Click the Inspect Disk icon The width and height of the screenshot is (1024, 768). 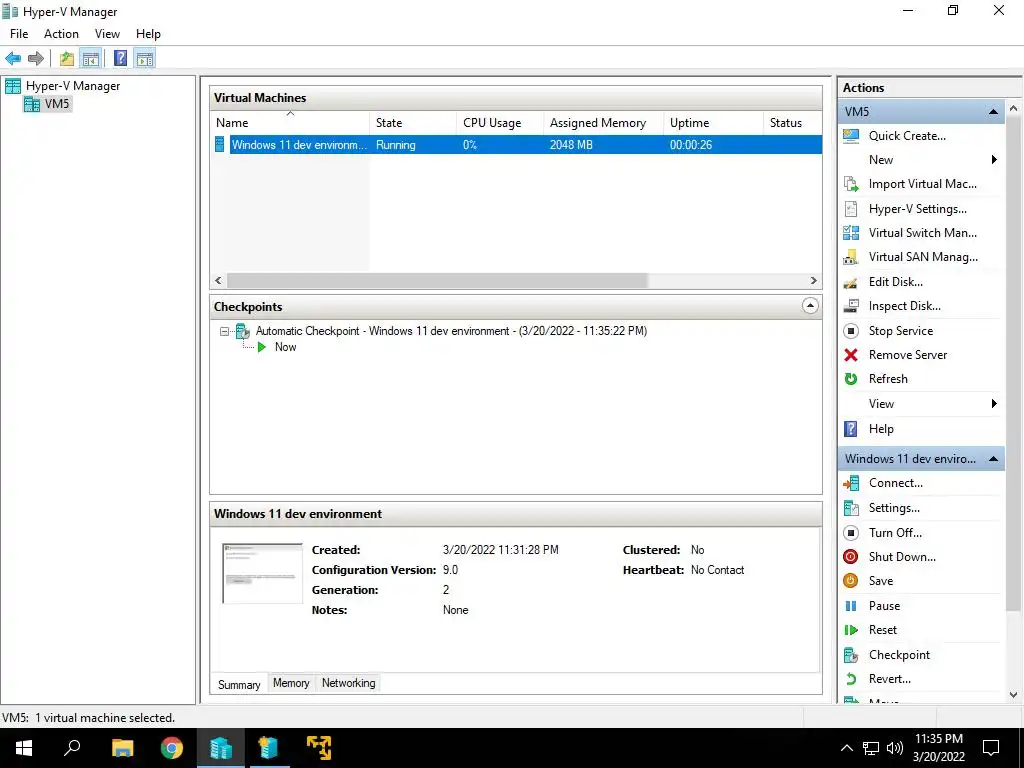(851, 306)
